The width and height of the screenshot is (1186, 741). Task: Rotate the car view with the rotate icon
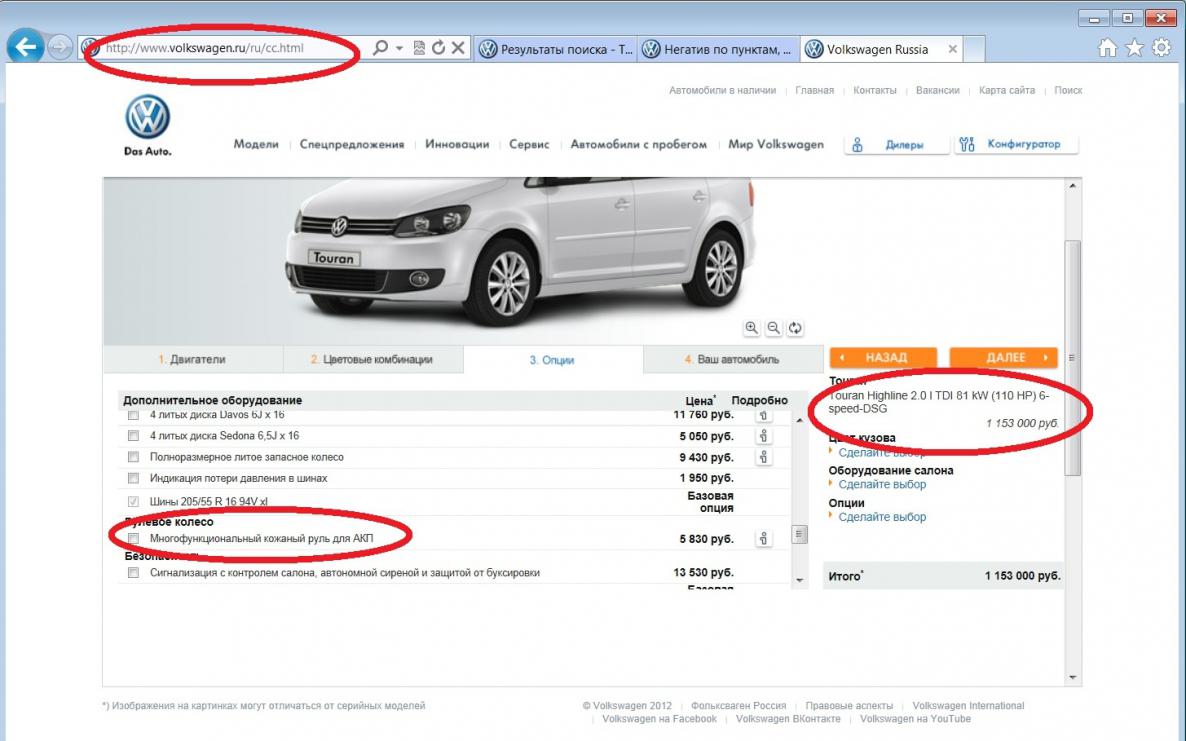point(795,327)
